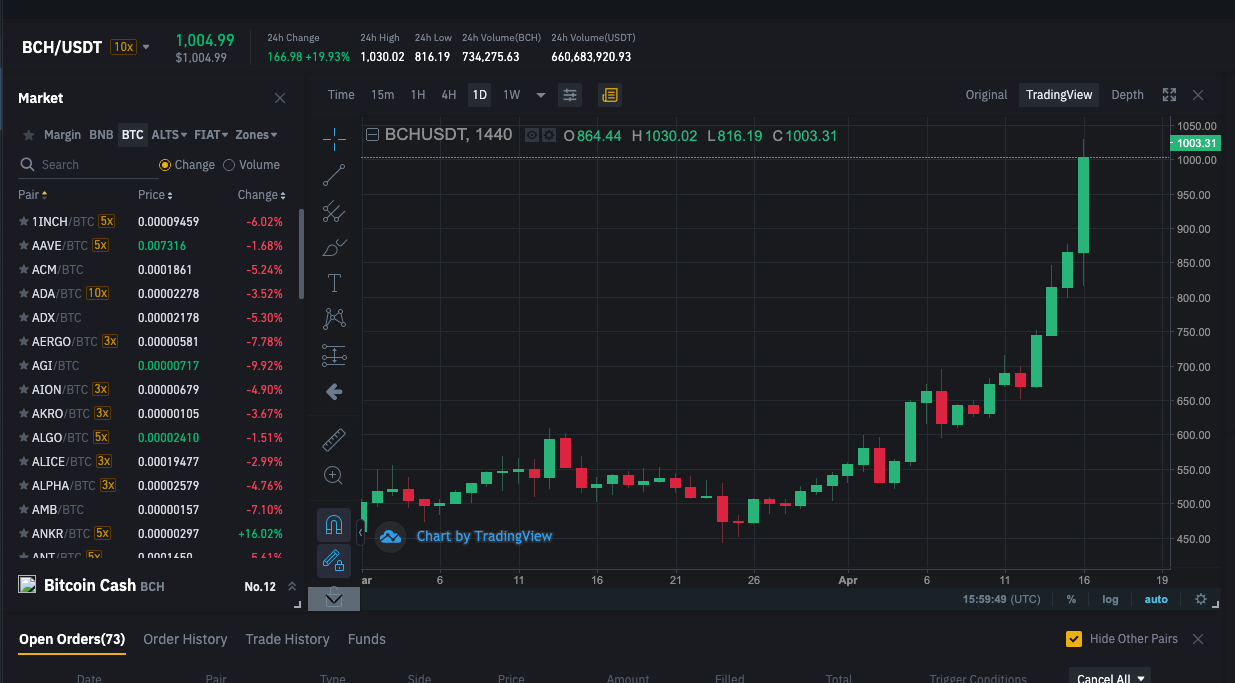Image resolution: width=1235 pixels, height=683 pixels.
Task: Click the market pair search field
Action: click(88, 165)
